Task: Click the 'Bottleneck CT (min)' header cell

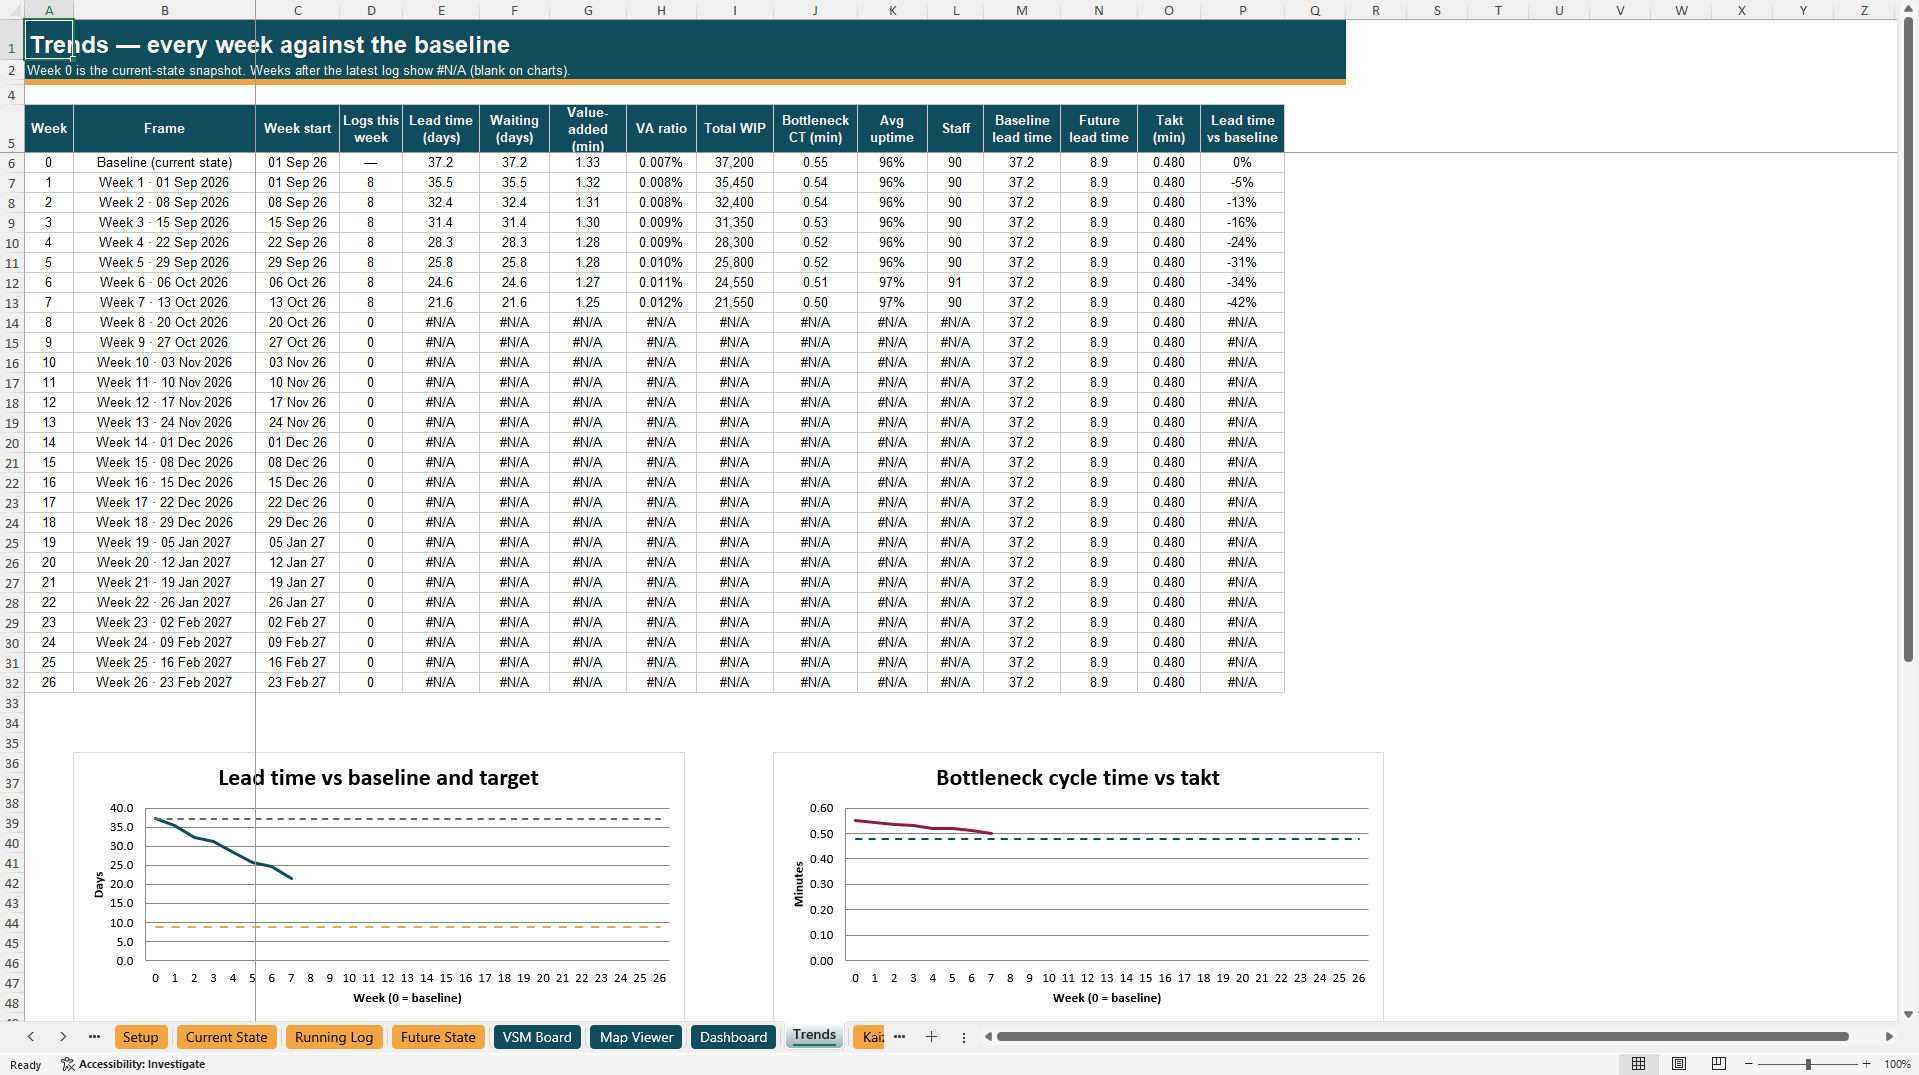Action: tap(815, 129)
